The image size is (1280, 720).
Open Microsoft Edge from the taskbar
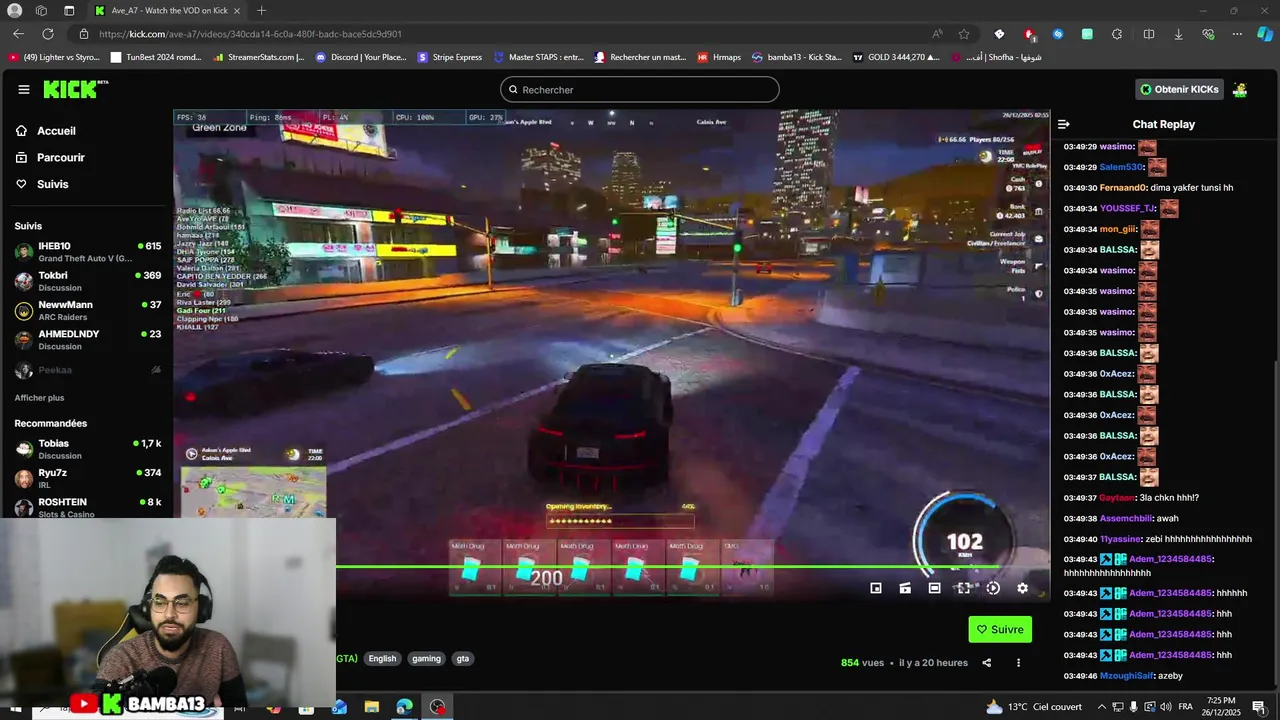pyautogui.click(x=404, y=707)
